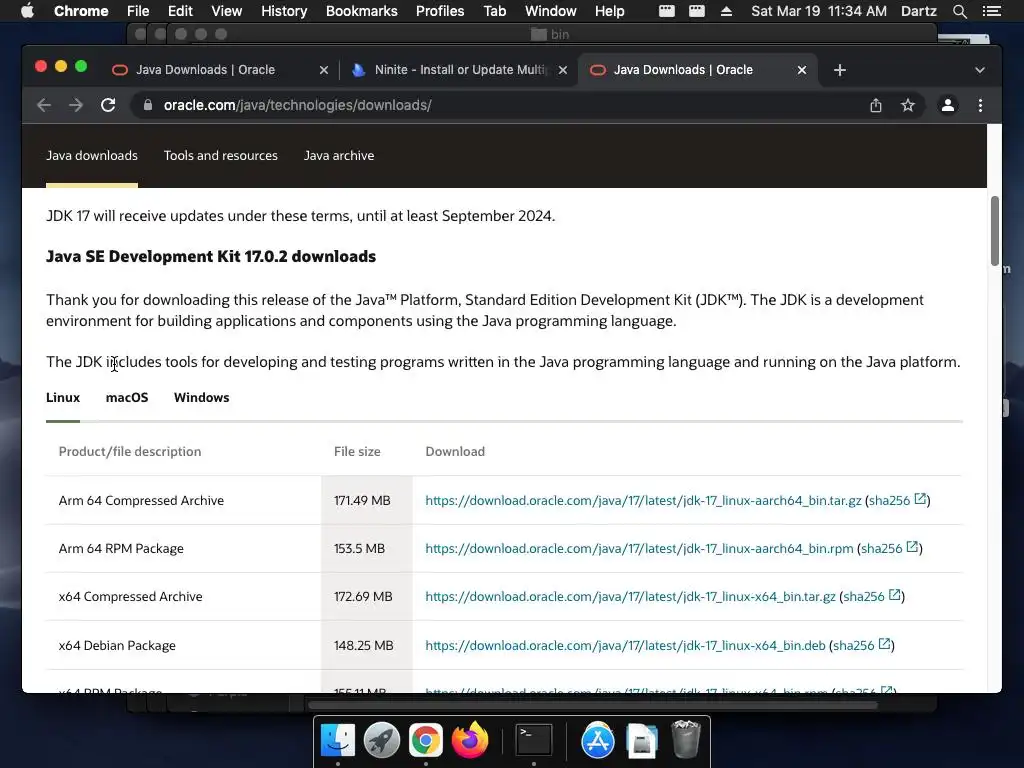Download jdk-17_linux-aarch64_bin.tar.gz link

pyautogui.click(x=643, y=500)
